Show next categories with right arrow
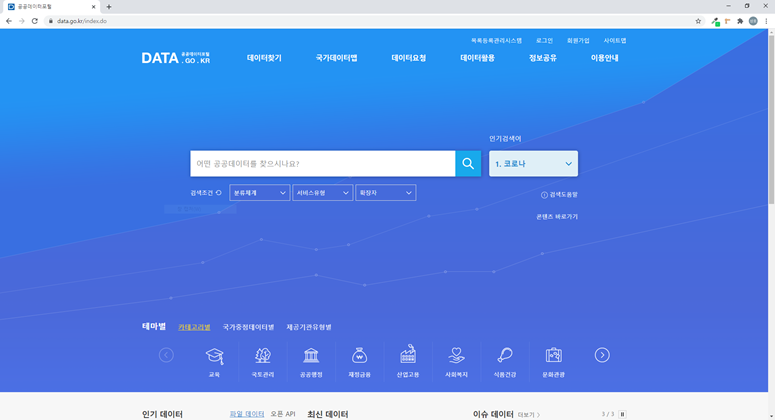 [602, 355]
